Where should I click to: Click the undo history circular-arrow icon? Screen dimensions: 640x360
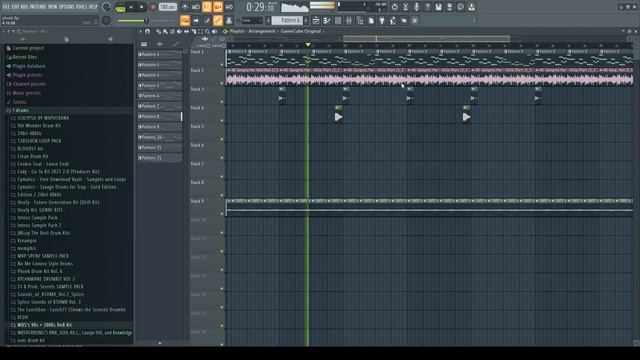coord(394,7)
